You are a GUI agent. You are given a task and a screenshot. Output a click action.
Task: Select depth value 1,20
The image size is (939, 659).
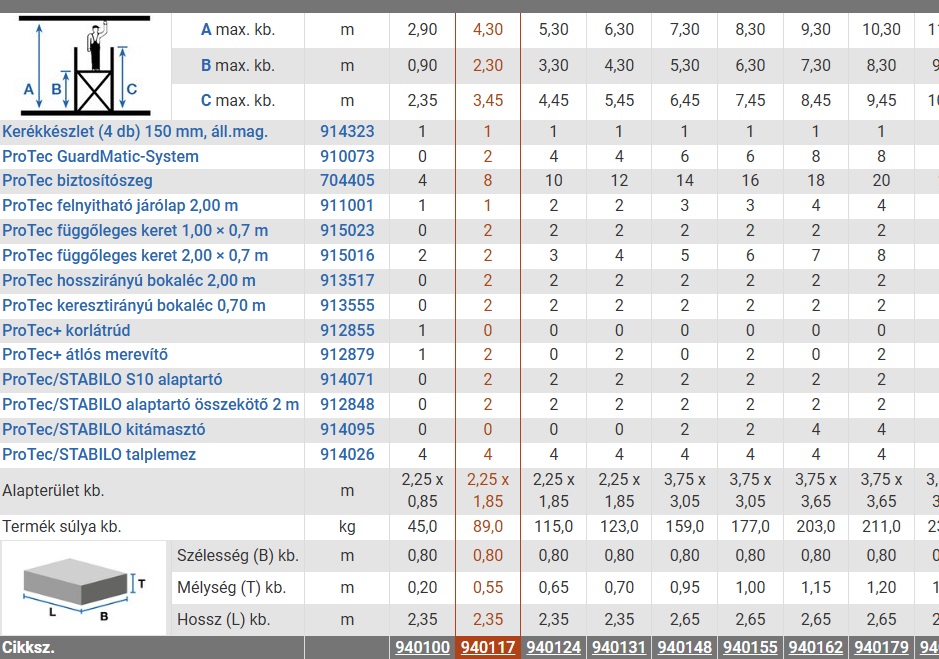coord(881,588)
